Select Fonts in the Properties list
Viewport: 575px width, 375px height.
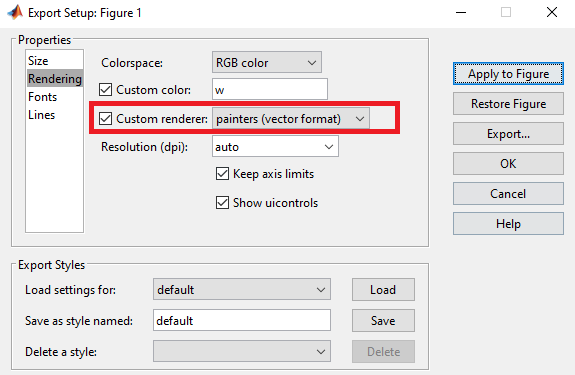click(x=54, y=97)
